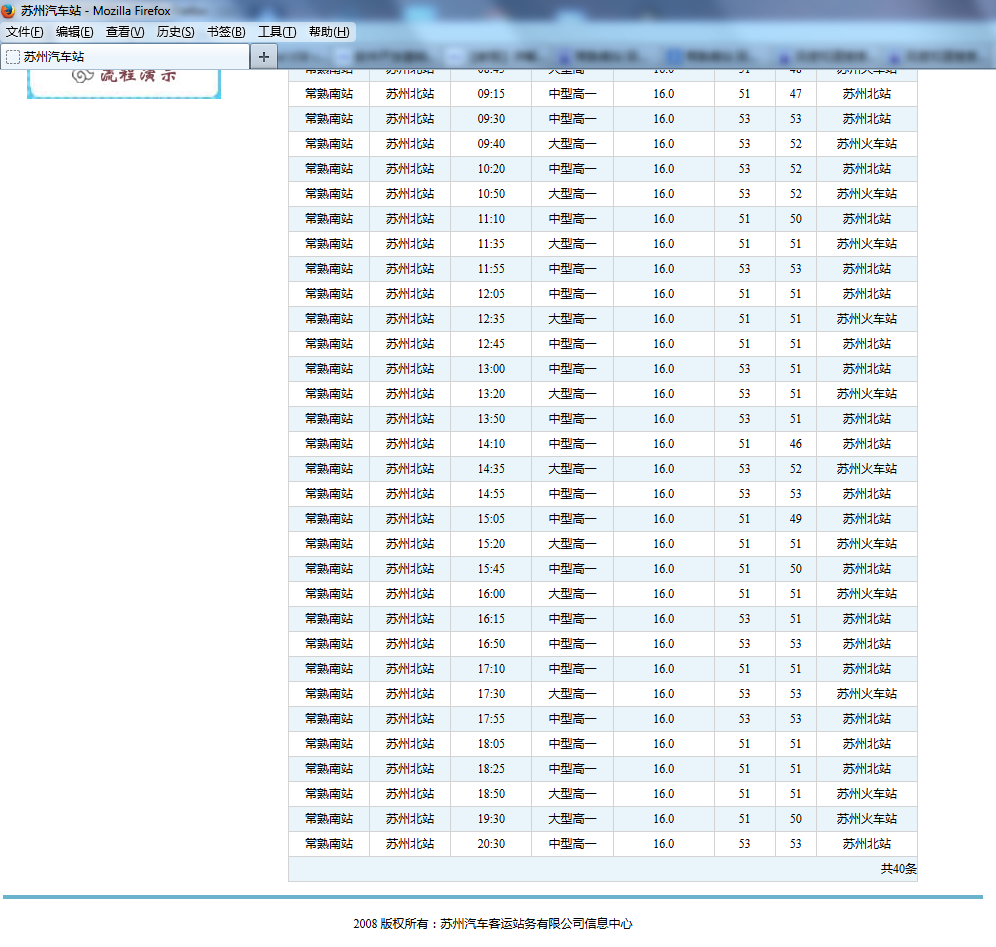The width and height of the screenshot is (996, 947).
Task: Open the 历史(S) menu
Action: click(175, 32)
